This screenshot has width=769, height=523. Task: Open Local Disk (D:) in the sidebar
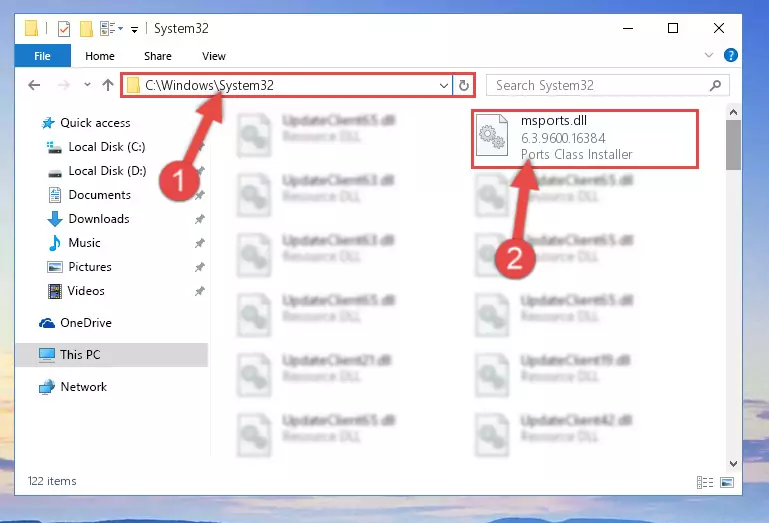(x=107, y=171)
